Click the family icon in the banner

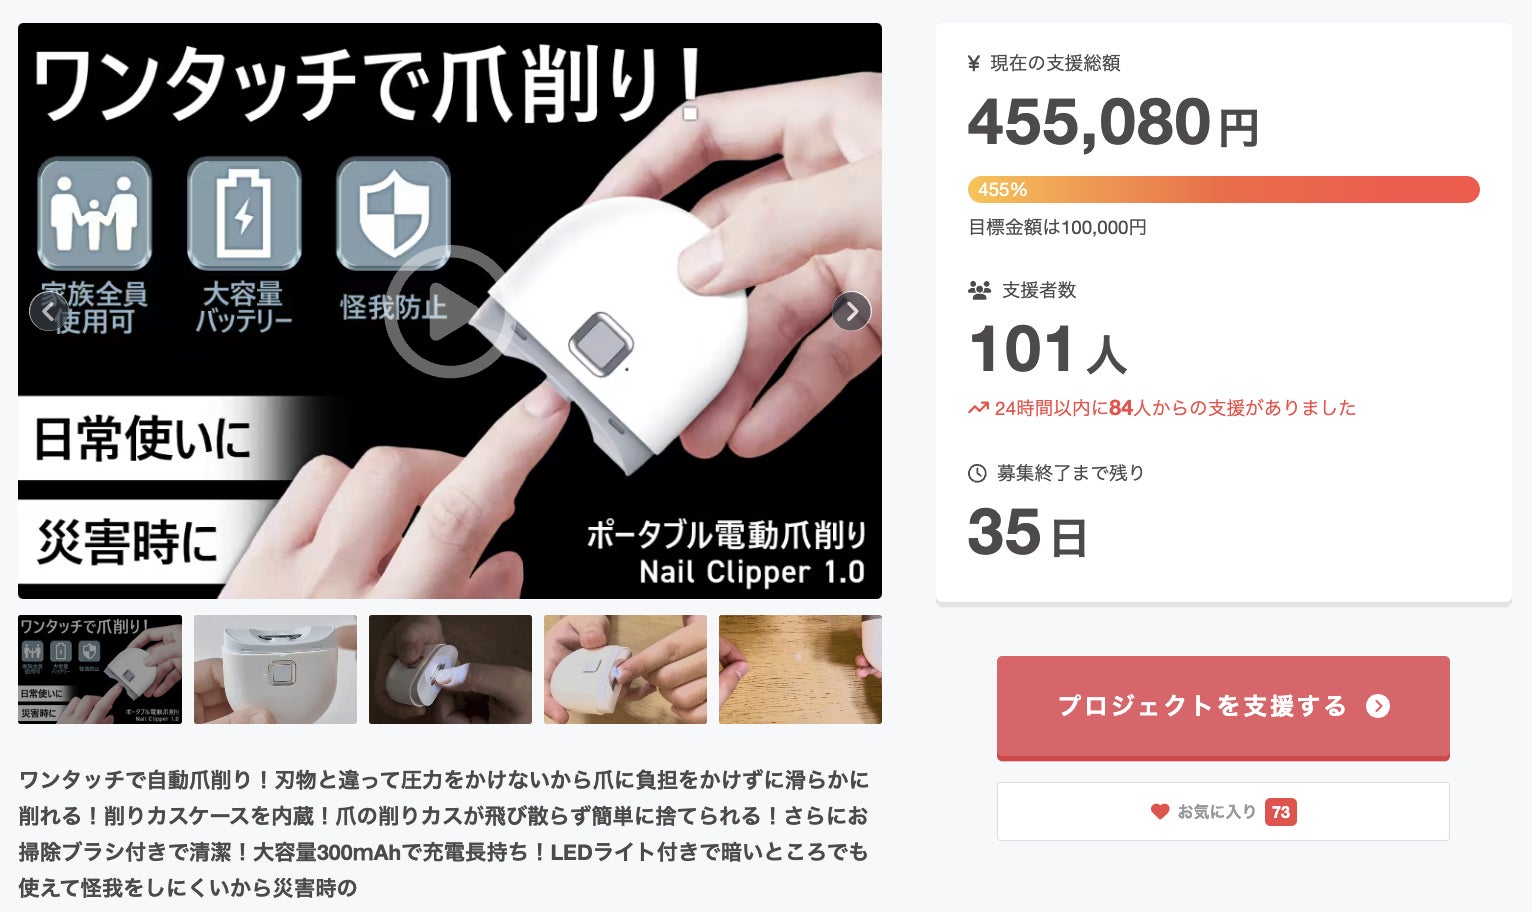coord(95,214)
